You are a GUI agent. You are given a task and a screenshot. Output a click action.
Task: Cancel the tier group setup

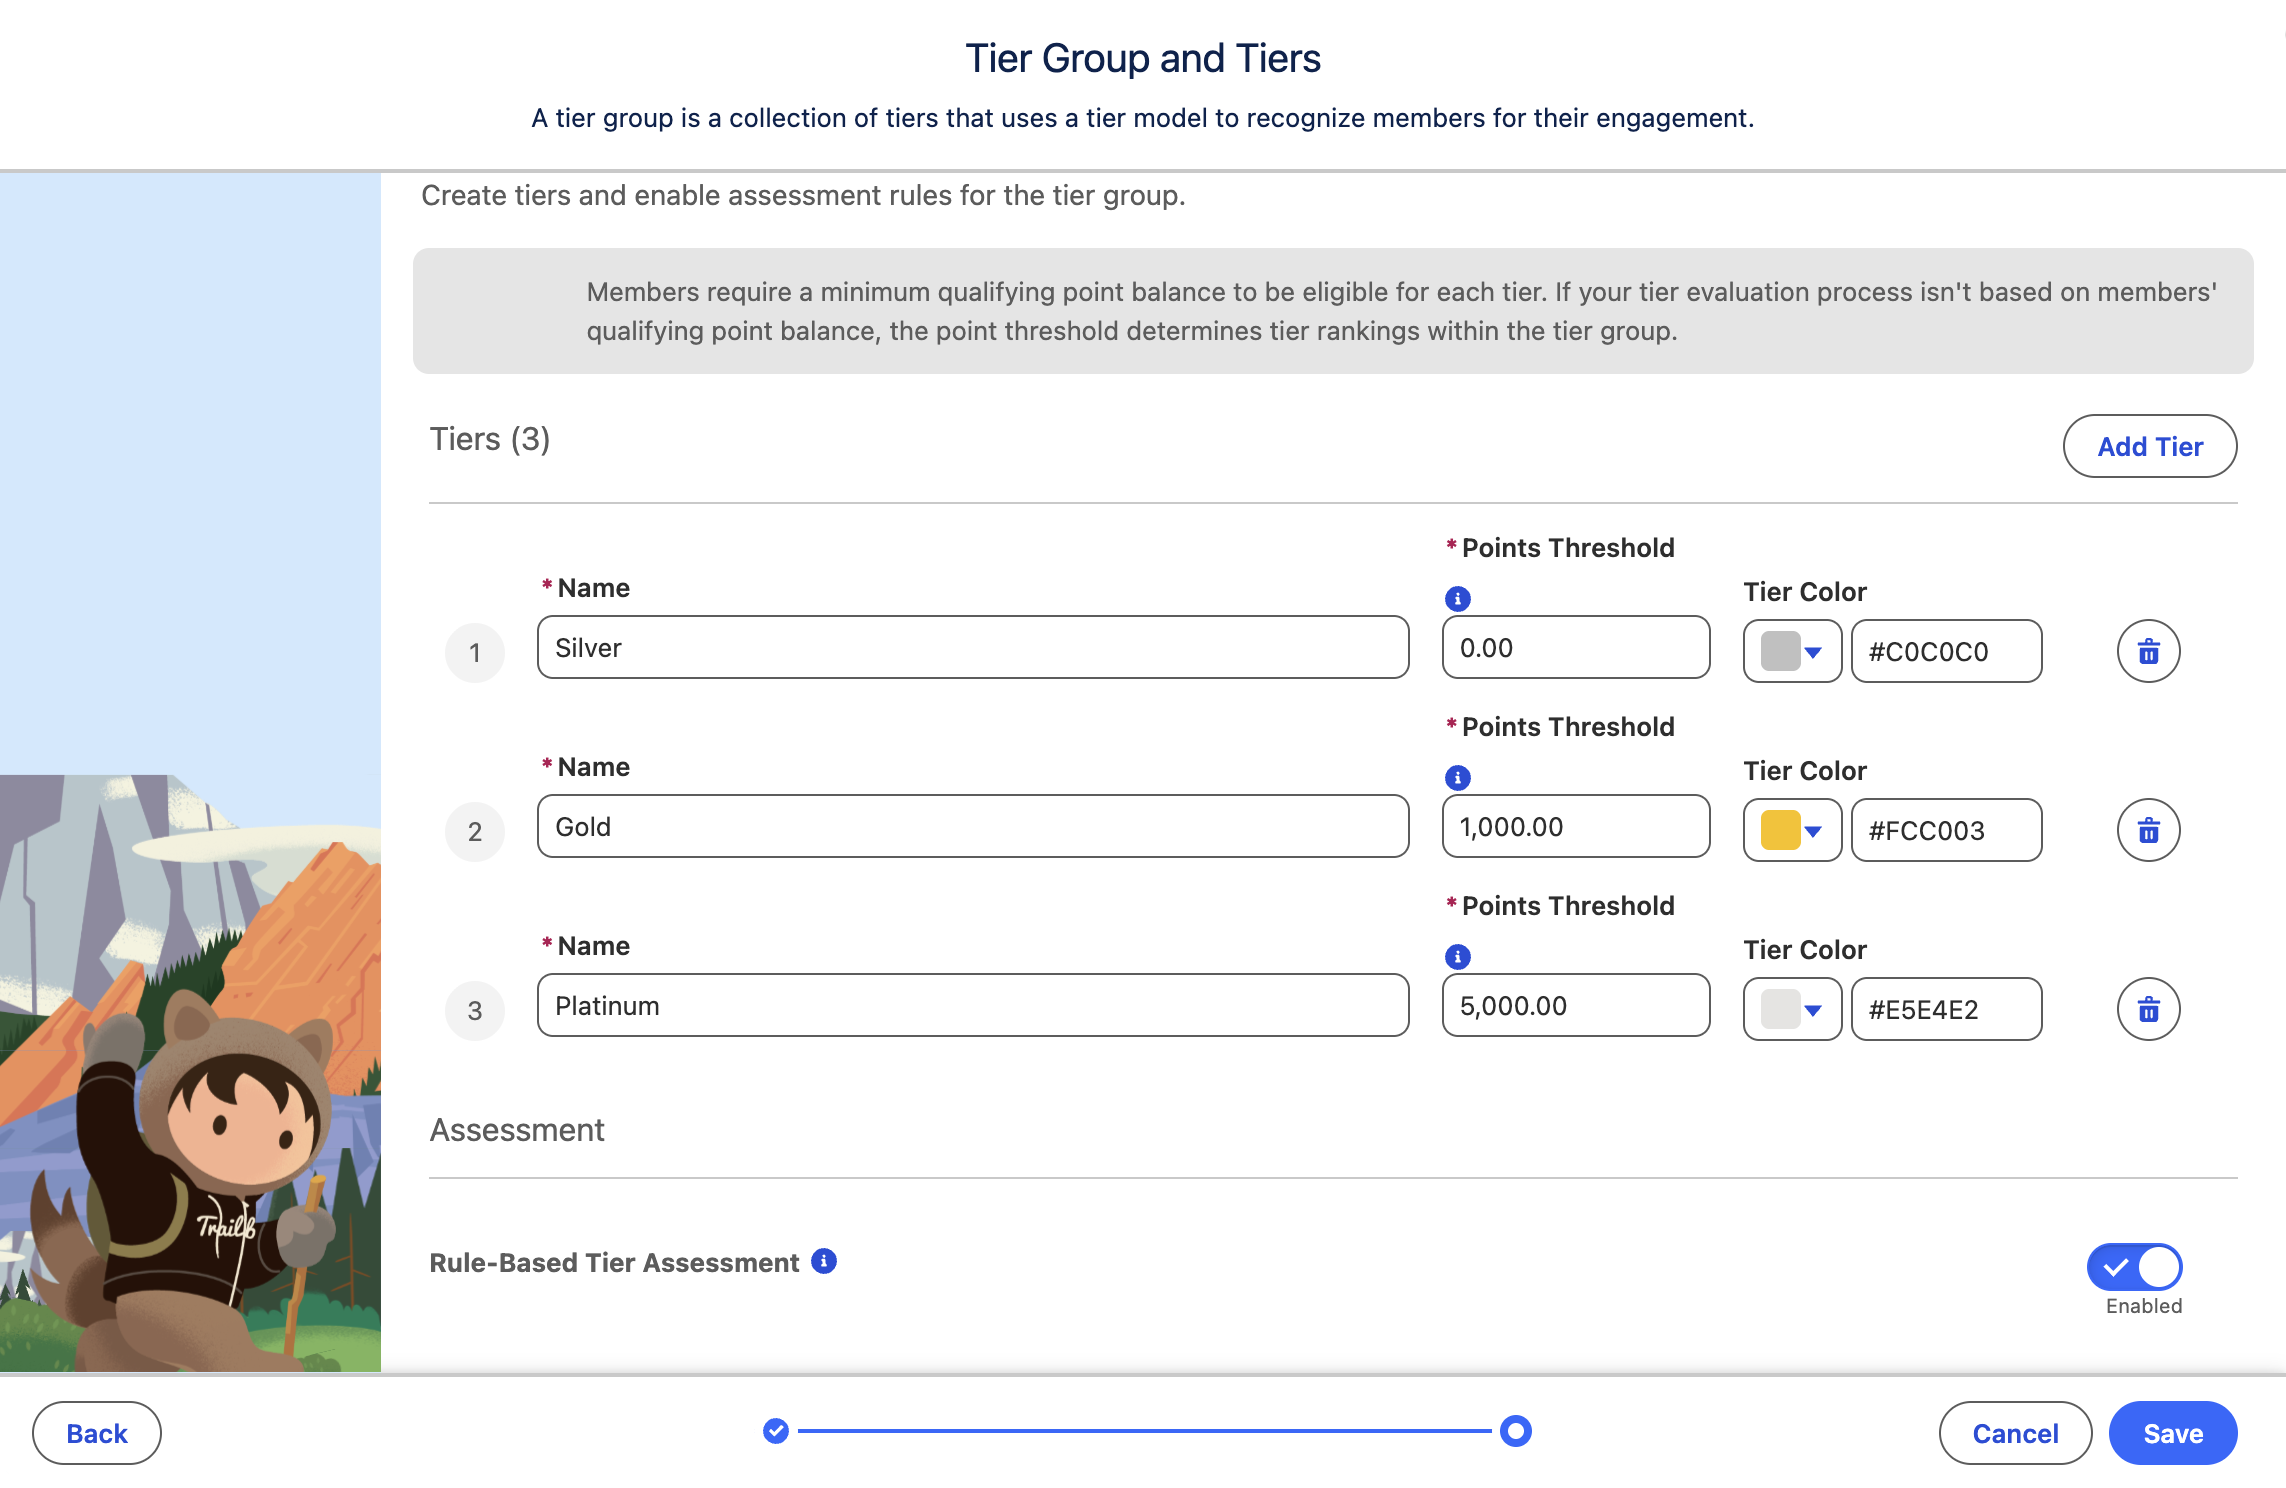[2015, 1434]
